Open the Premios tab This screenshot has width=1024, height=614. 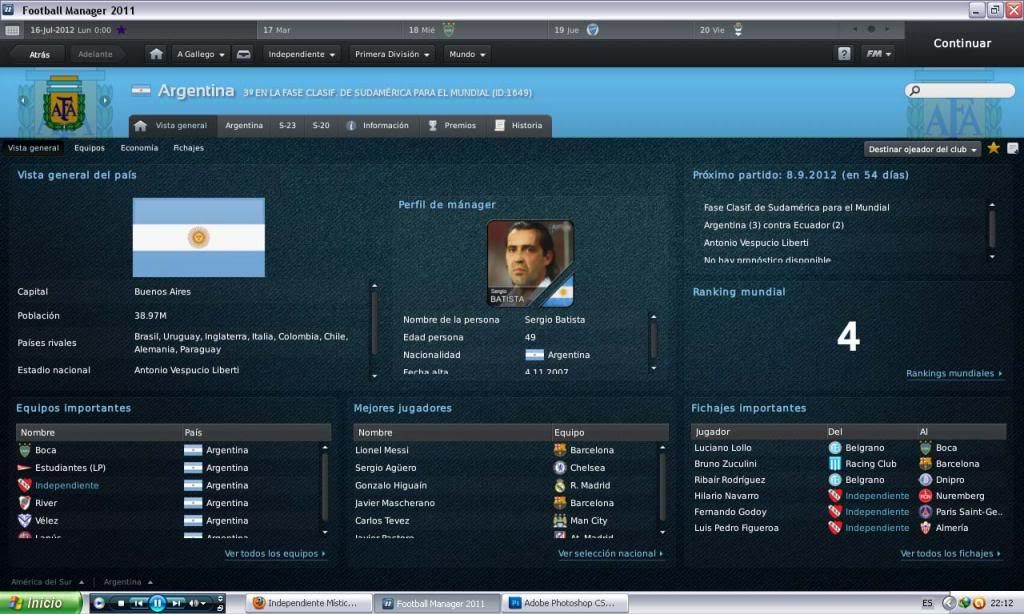[x=452, y=125]
